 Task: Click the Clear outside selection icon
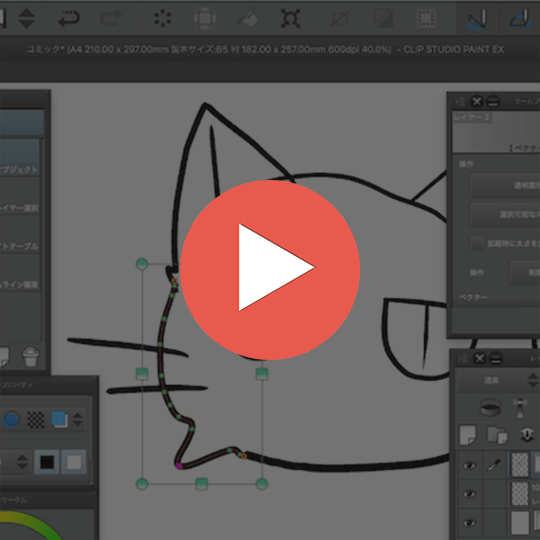click(x=205, y=18)
